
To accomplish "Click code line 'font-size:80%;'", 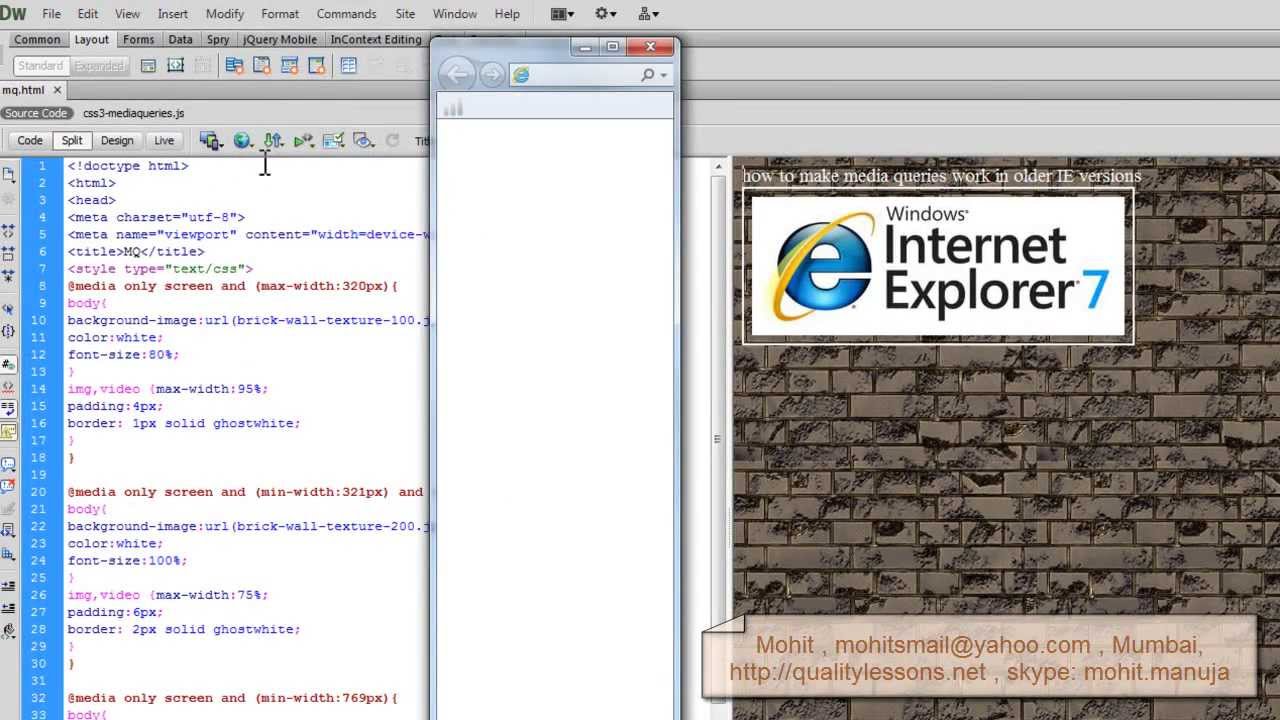I will tap(123, 354).
